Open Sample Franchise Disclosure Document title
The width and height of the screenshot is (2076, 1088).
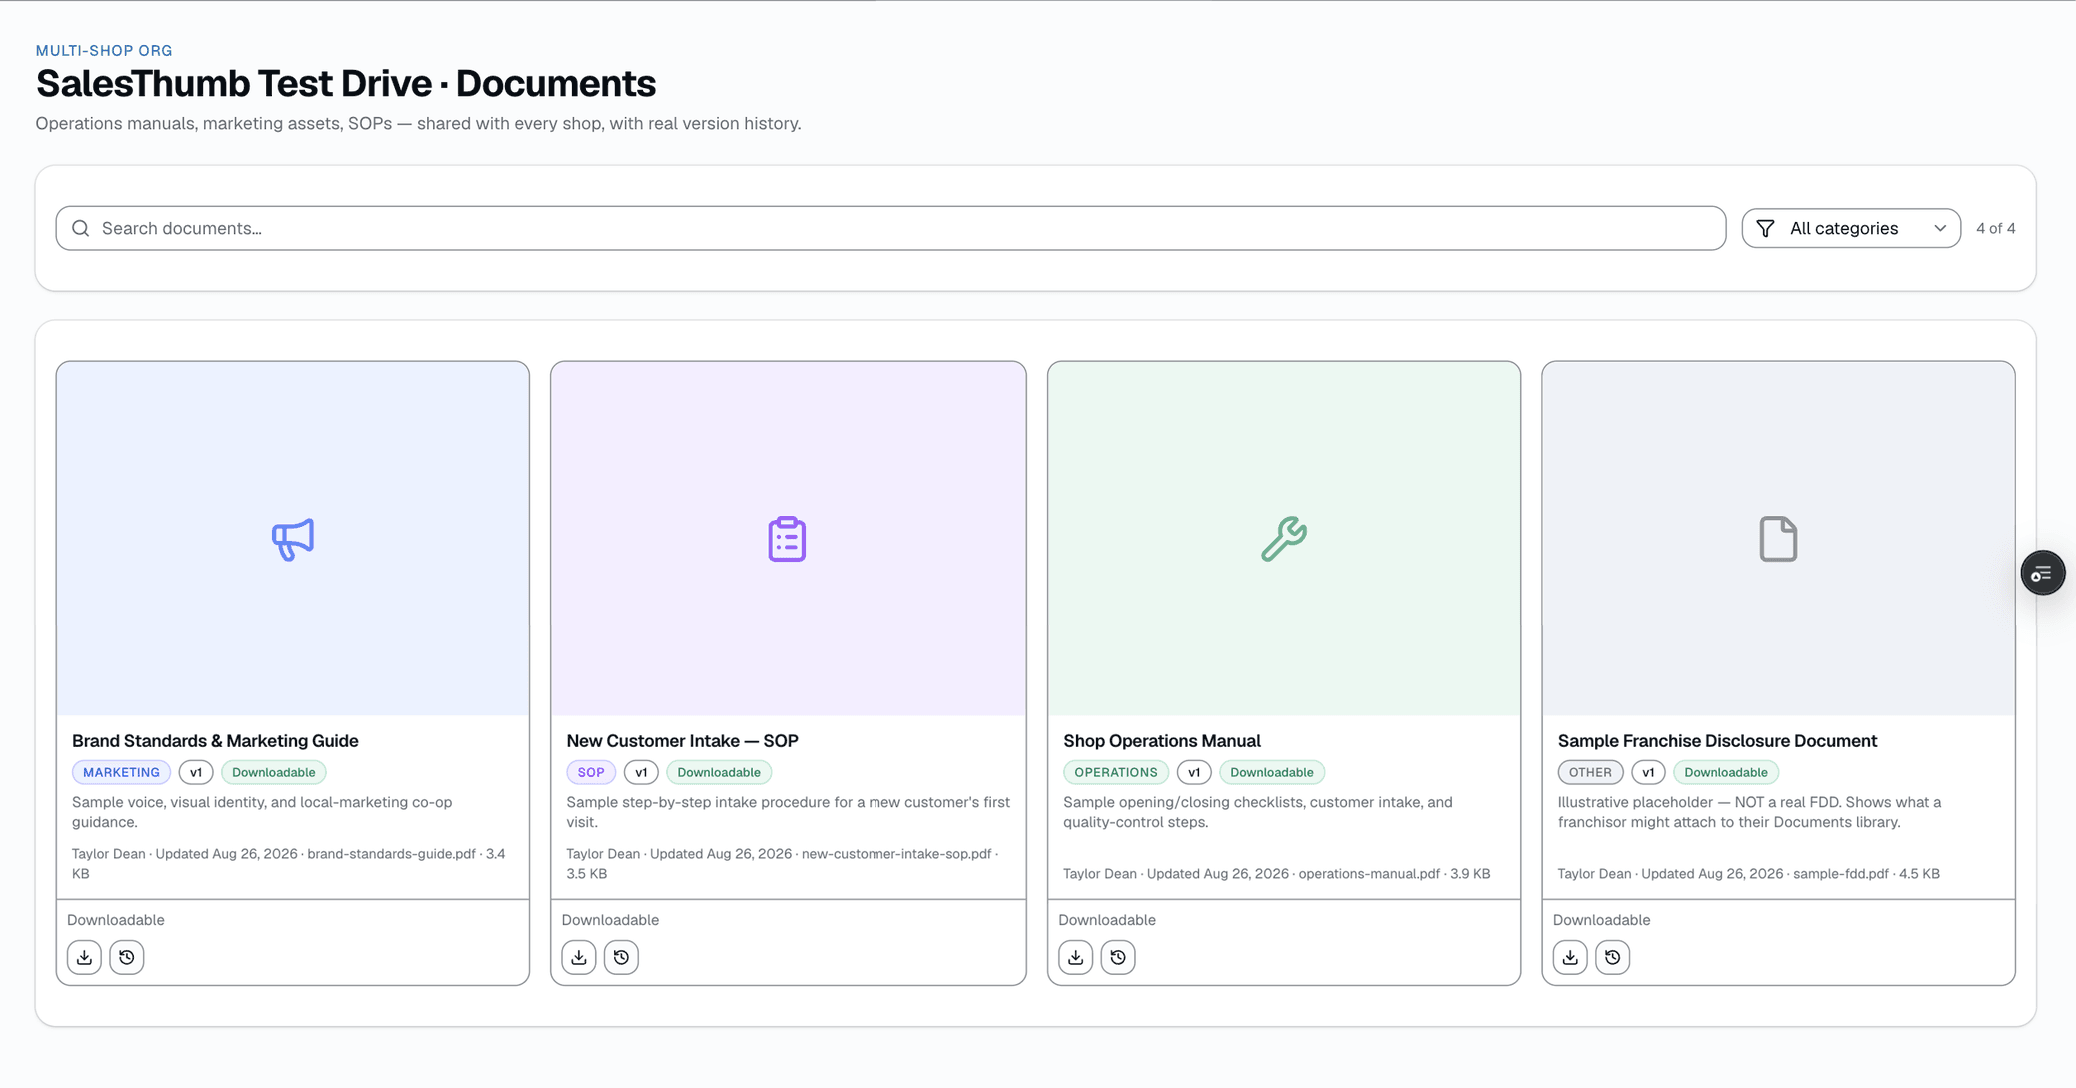[1717, 741]
